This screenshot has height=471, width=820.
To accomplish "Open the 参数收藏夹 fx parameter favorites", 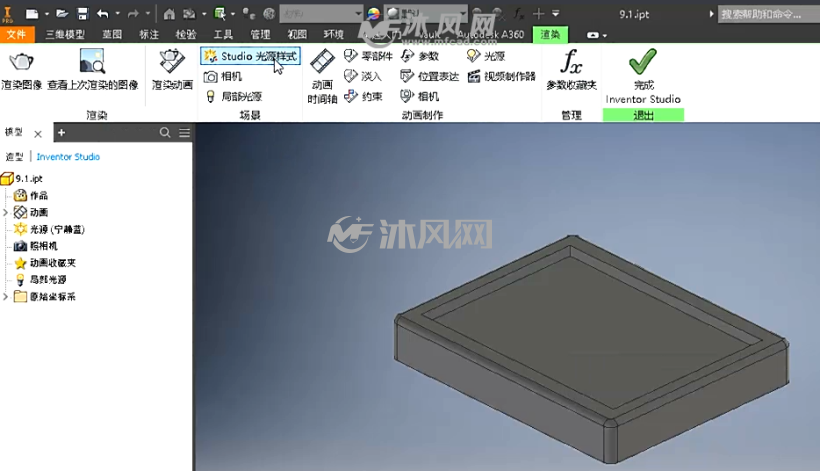I will [x=571, y=70].
